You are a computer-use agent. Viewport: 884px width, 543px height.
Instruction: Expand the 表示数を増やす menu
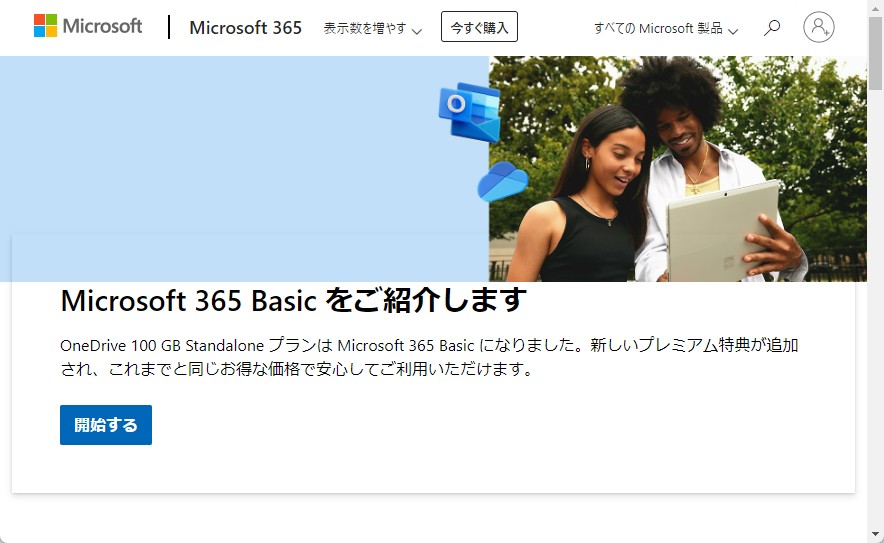(373, 28)
